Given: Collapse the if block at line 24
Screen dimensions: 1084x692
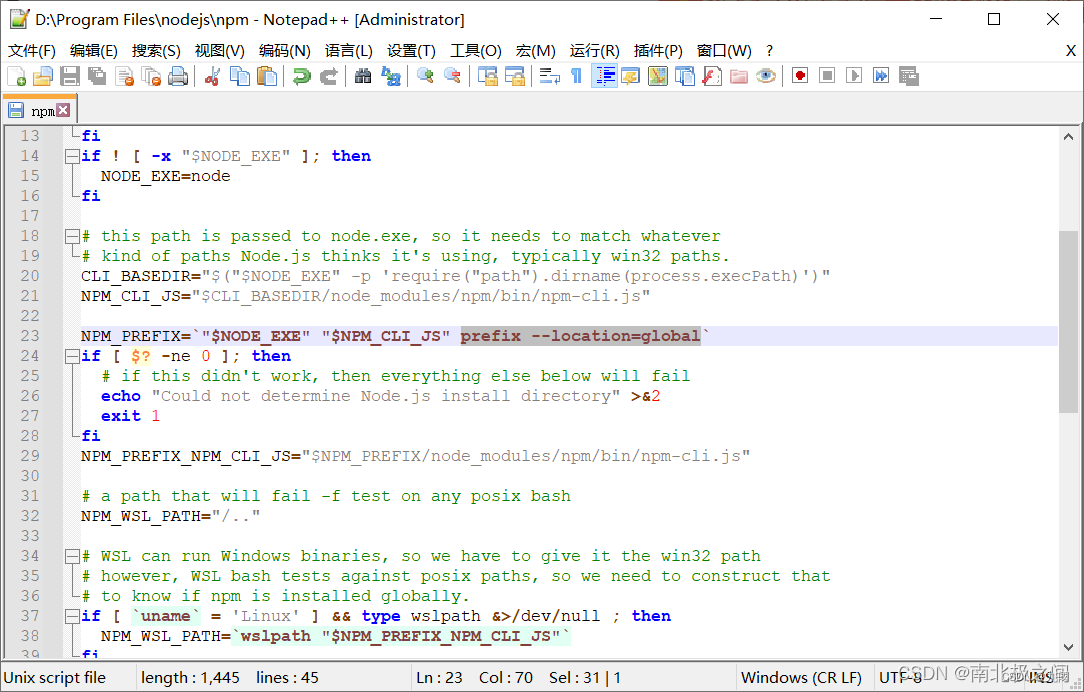Looking at the screenshot, I should coord(71,356).
